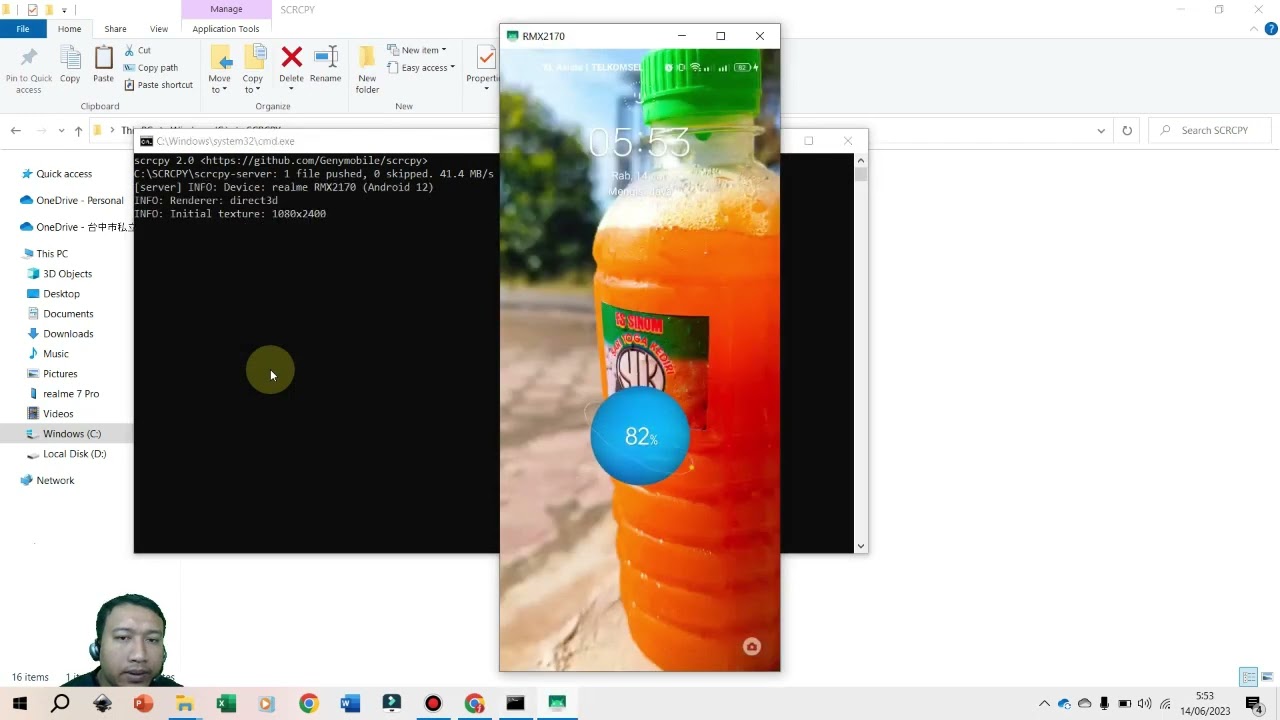The width and height of the screenshot is (1280, 720).
Task: Click Paste shortcut in the ribbon
Action: click(158, 85)
